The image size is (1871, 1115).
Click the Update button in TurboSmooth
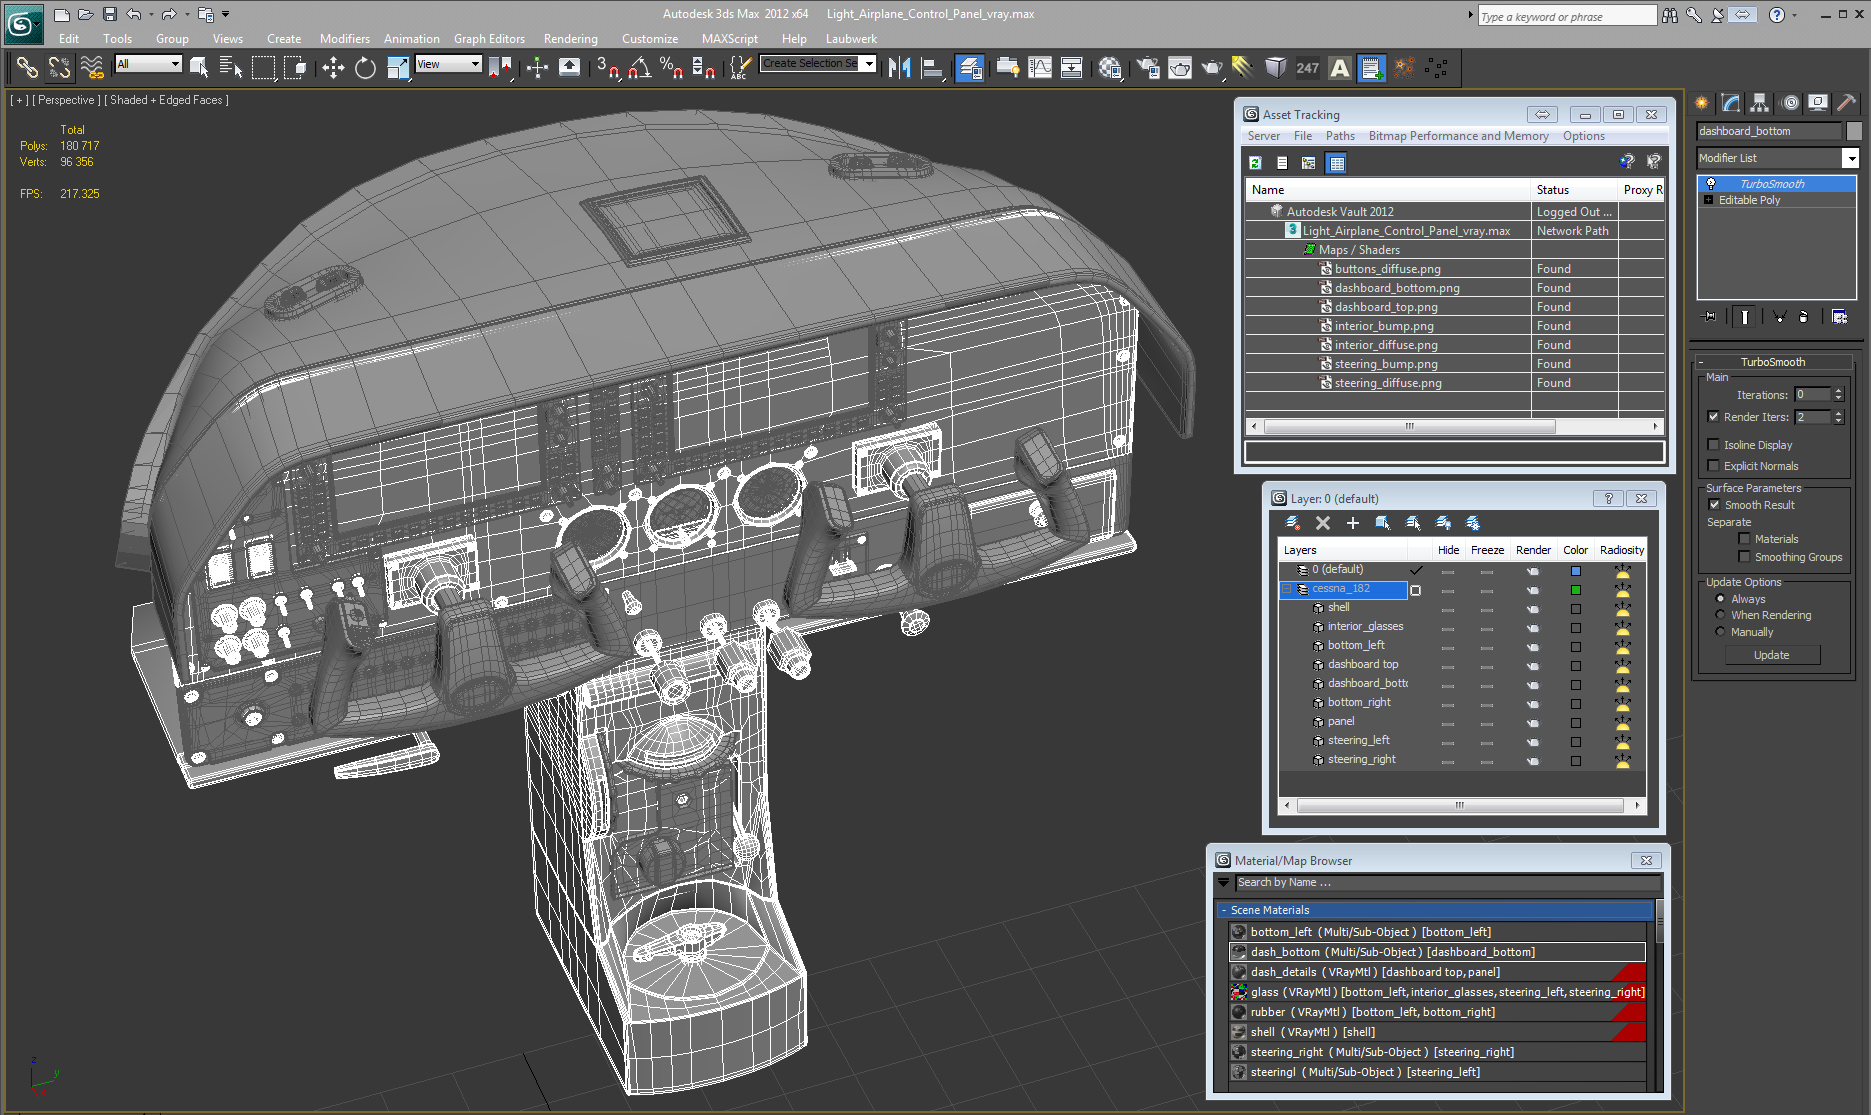tap(1772, 655)
